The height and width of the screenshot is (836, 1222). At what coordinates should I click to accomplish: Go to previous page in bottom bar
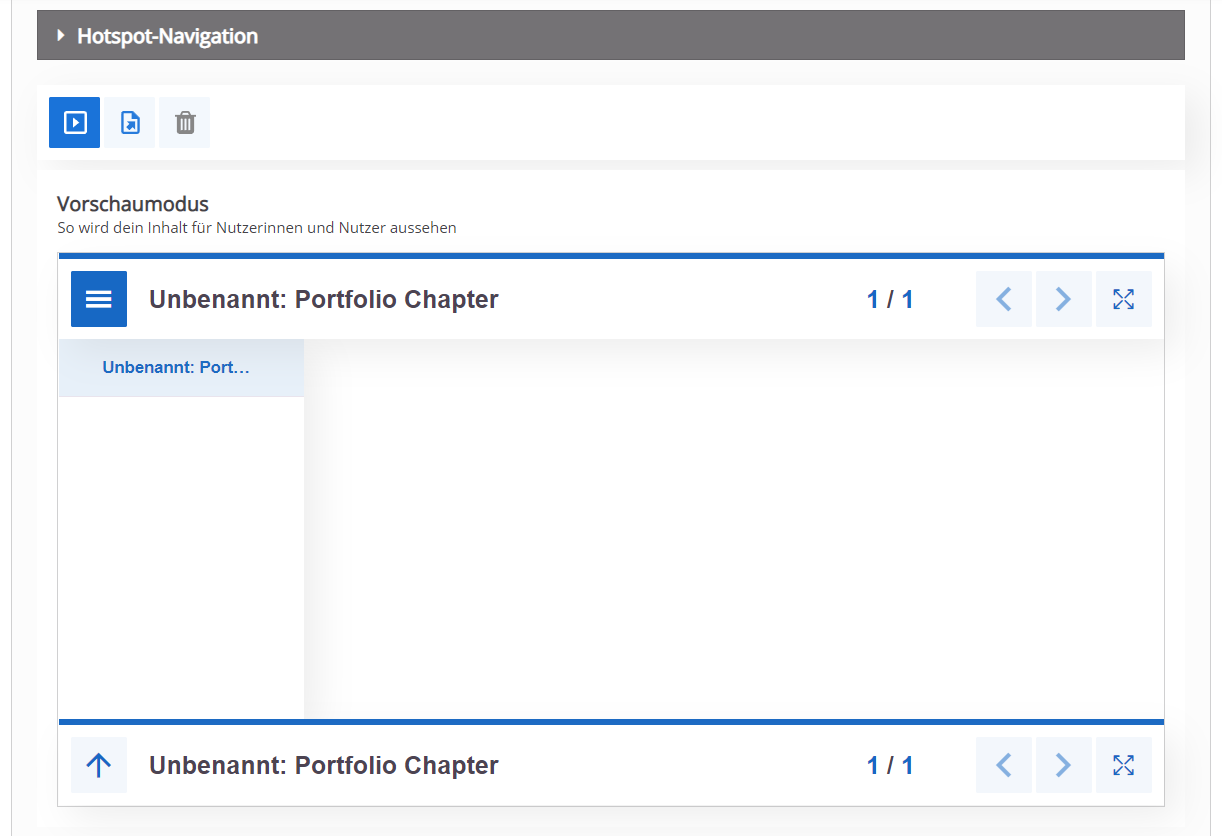click(1004, 765)
